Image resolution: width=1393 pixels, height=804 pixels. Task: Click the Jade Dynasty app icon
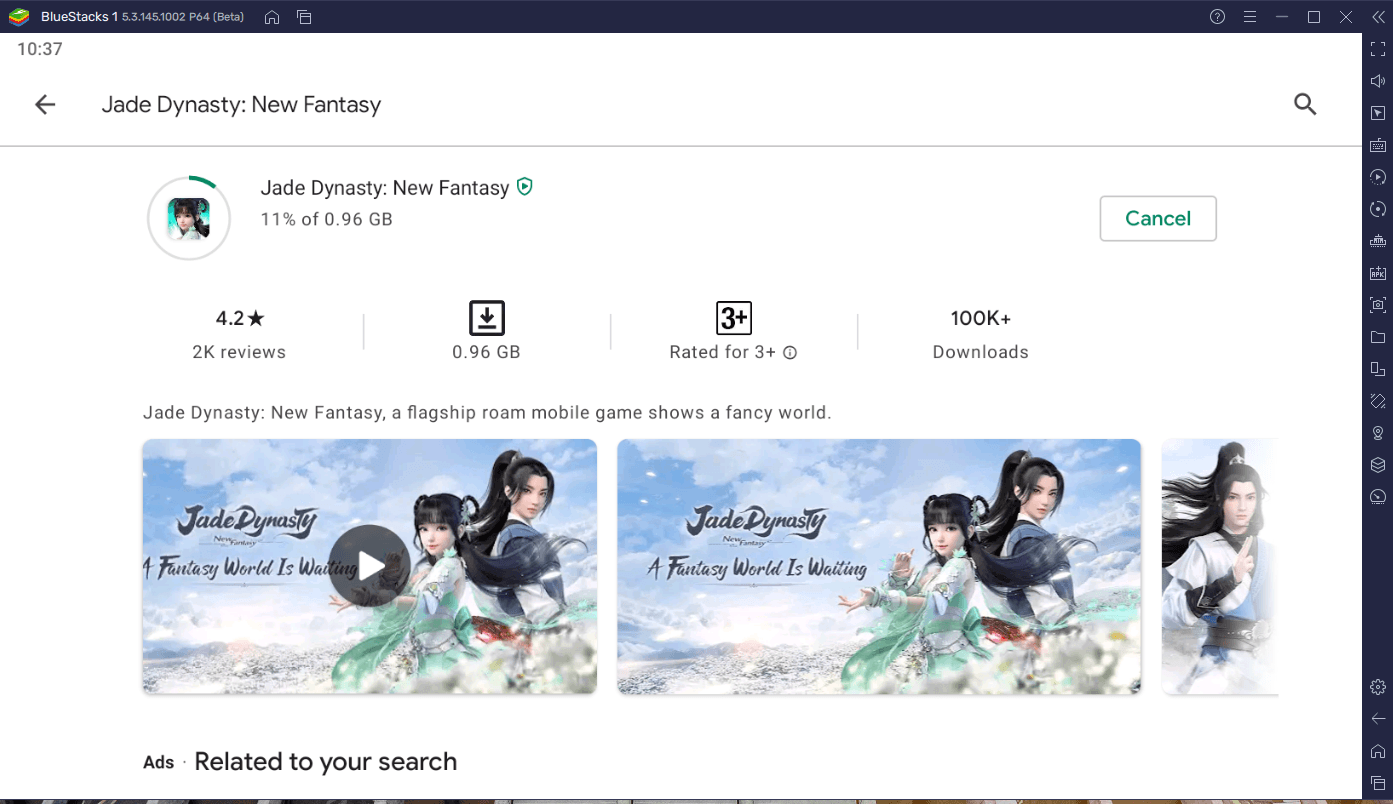(189, 218)
